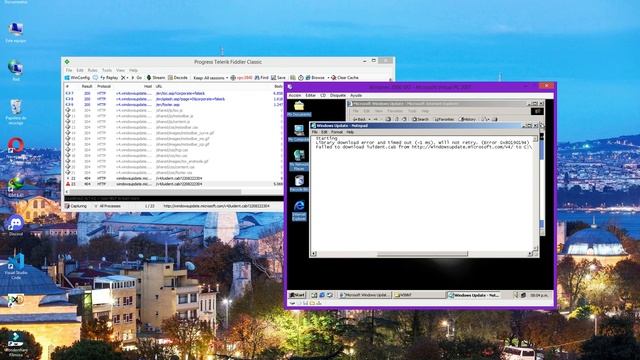
Task: Open the Remove (X) dropdown in Fiddler's toolbar
Action: (x=124, y=78)
